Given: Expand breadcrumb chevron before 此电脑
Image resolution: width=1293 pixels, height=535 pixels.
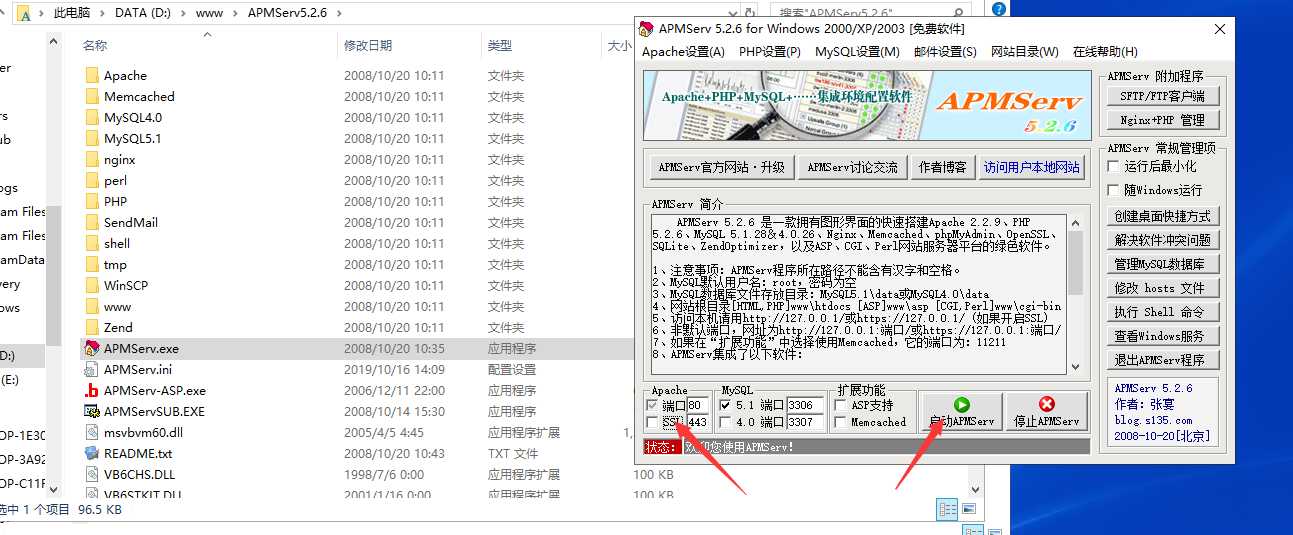Looking at the screenshot, I should pyautogui.click(x=42, y=13).
